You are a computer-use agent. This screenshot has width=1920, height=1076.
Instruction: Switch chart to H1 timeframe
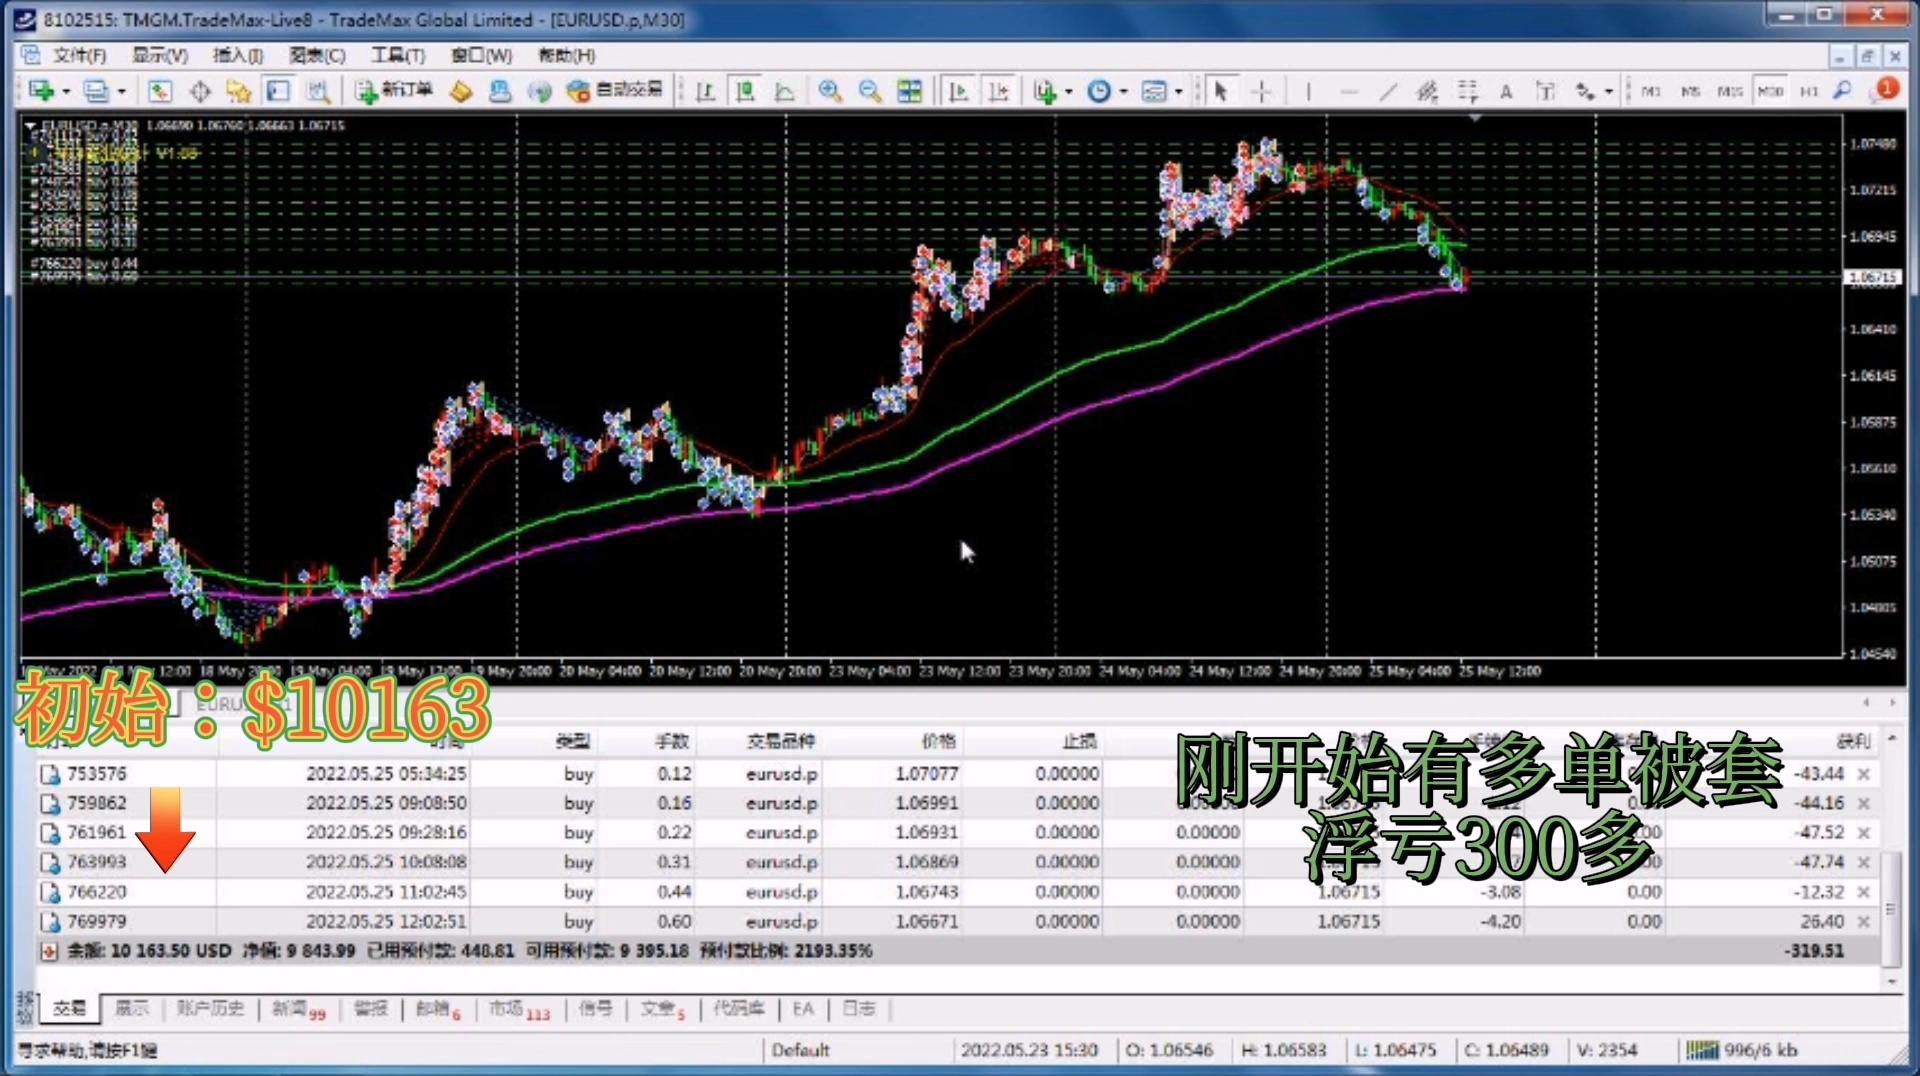click(x=1808, y=92)
